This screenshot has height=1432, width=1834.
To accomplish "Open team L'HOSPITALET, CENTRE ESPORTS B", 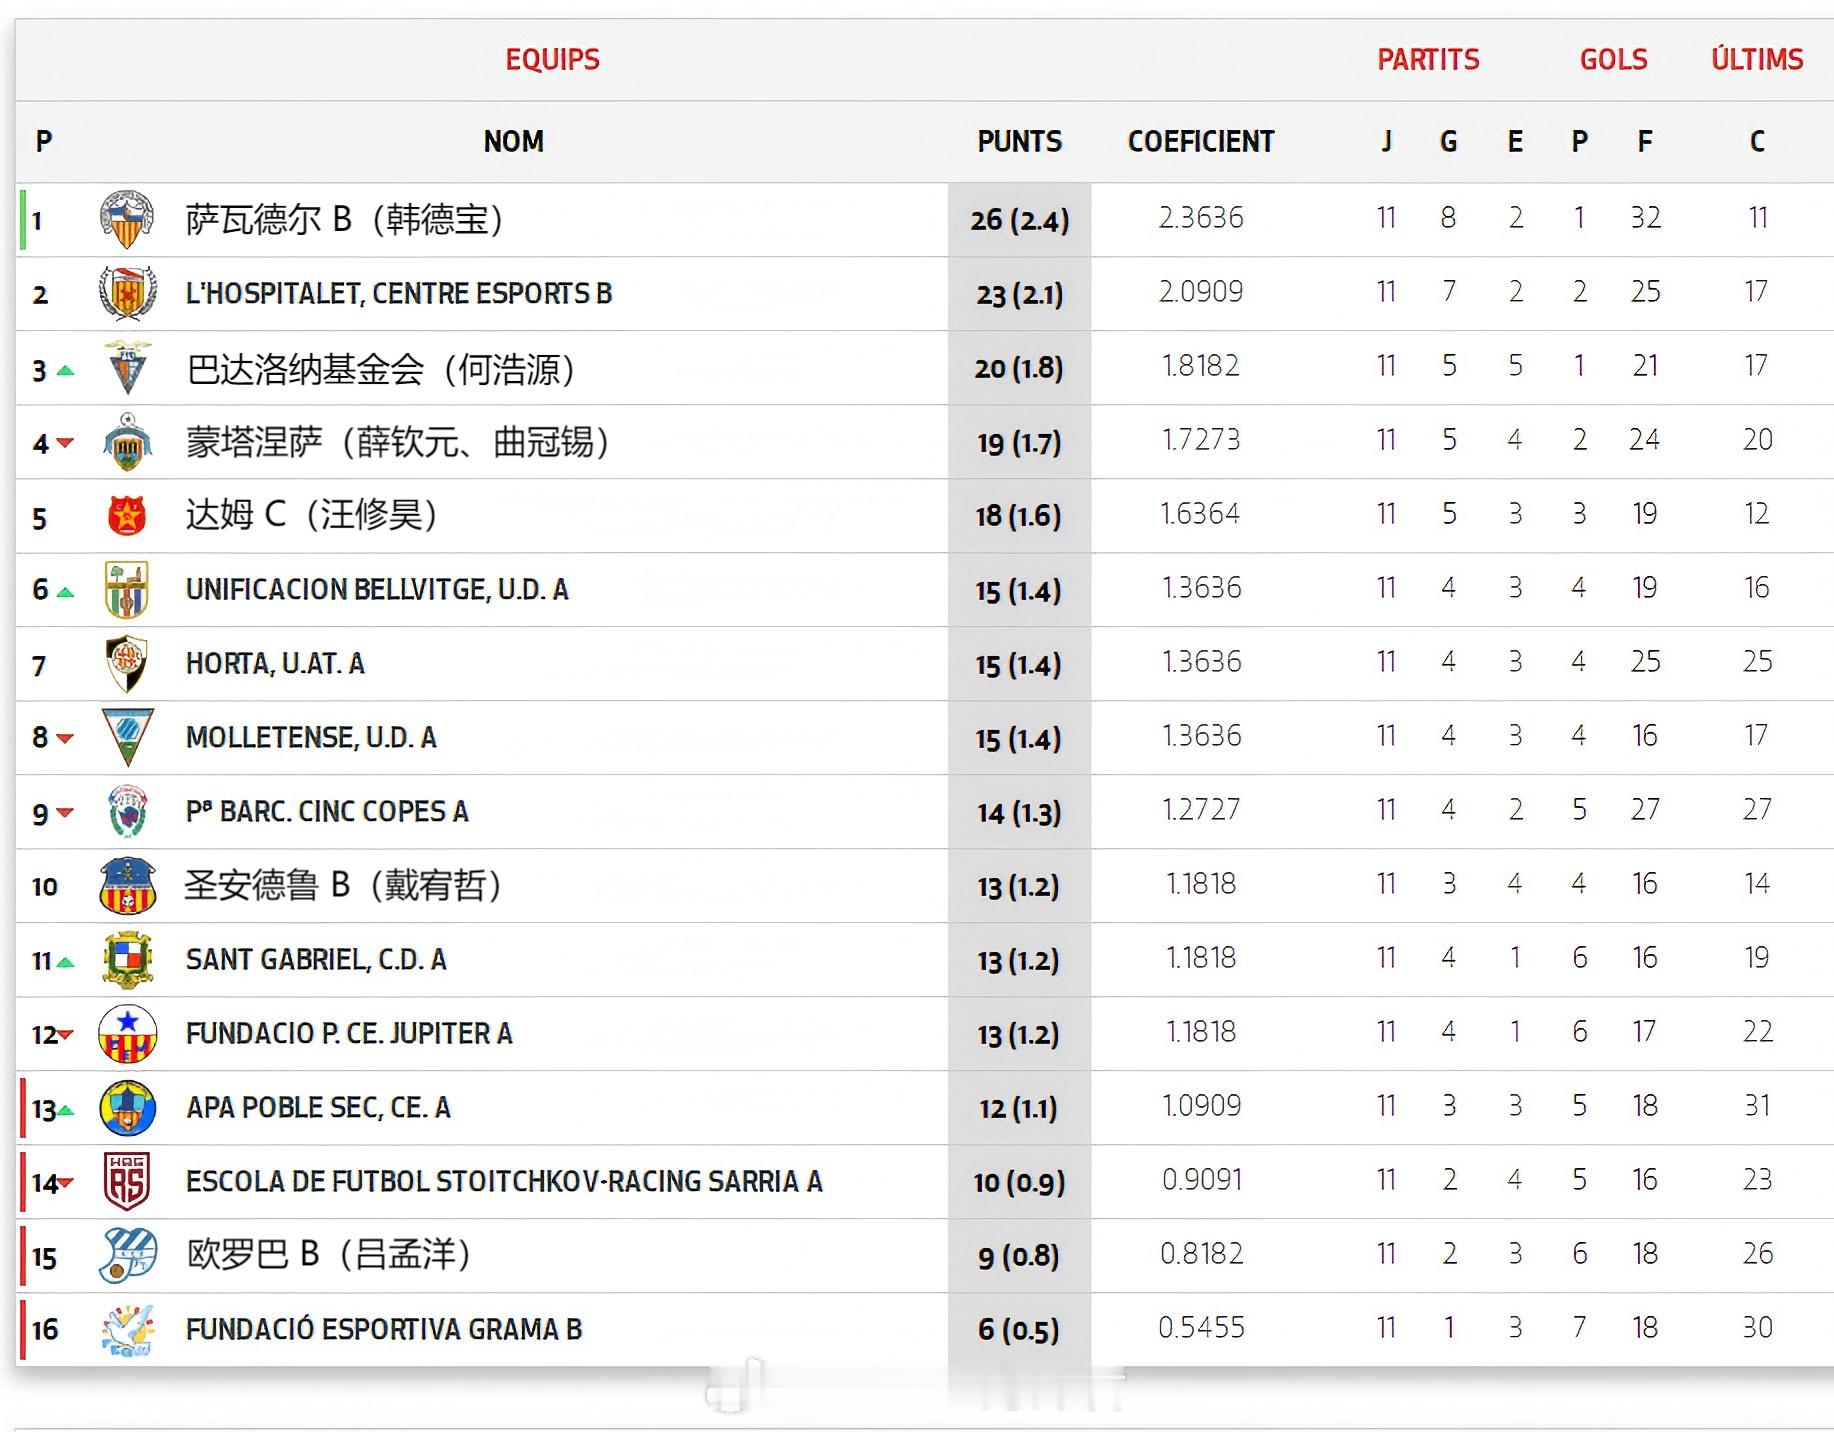I will [x=399, y=293].
